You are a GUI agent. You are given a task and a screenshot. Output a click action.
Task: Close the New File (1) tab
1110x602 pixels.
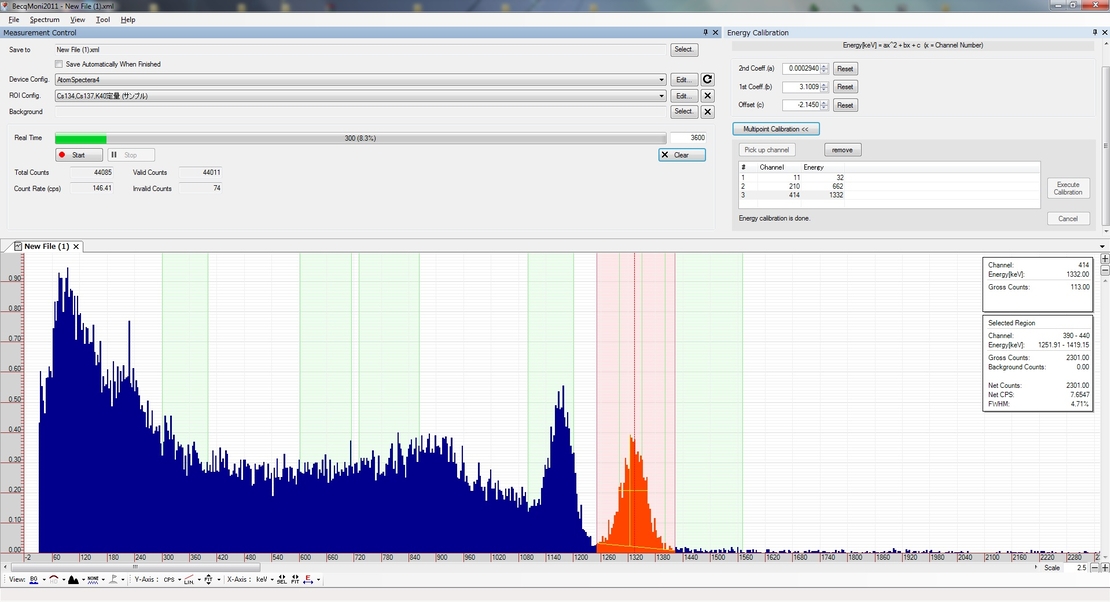76,246
